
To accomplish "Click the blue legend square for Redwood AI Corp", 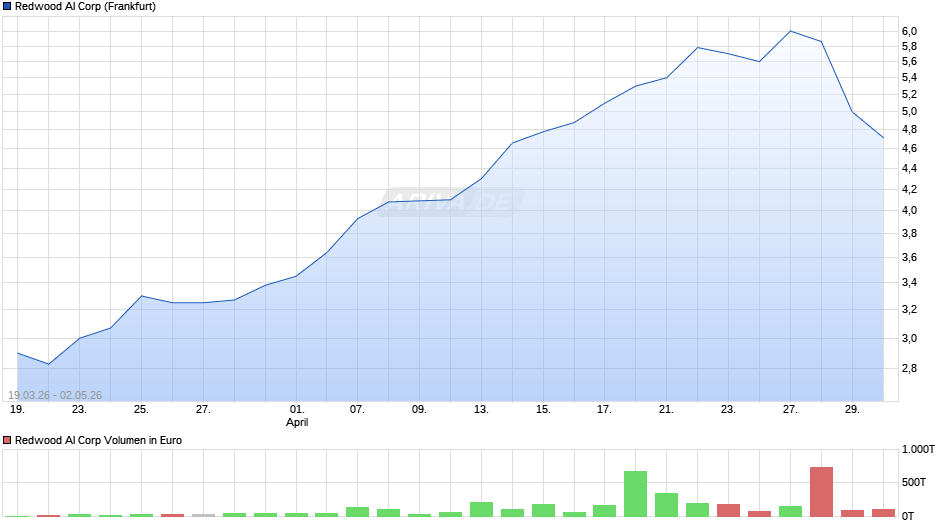I will (x=7, y=7).
